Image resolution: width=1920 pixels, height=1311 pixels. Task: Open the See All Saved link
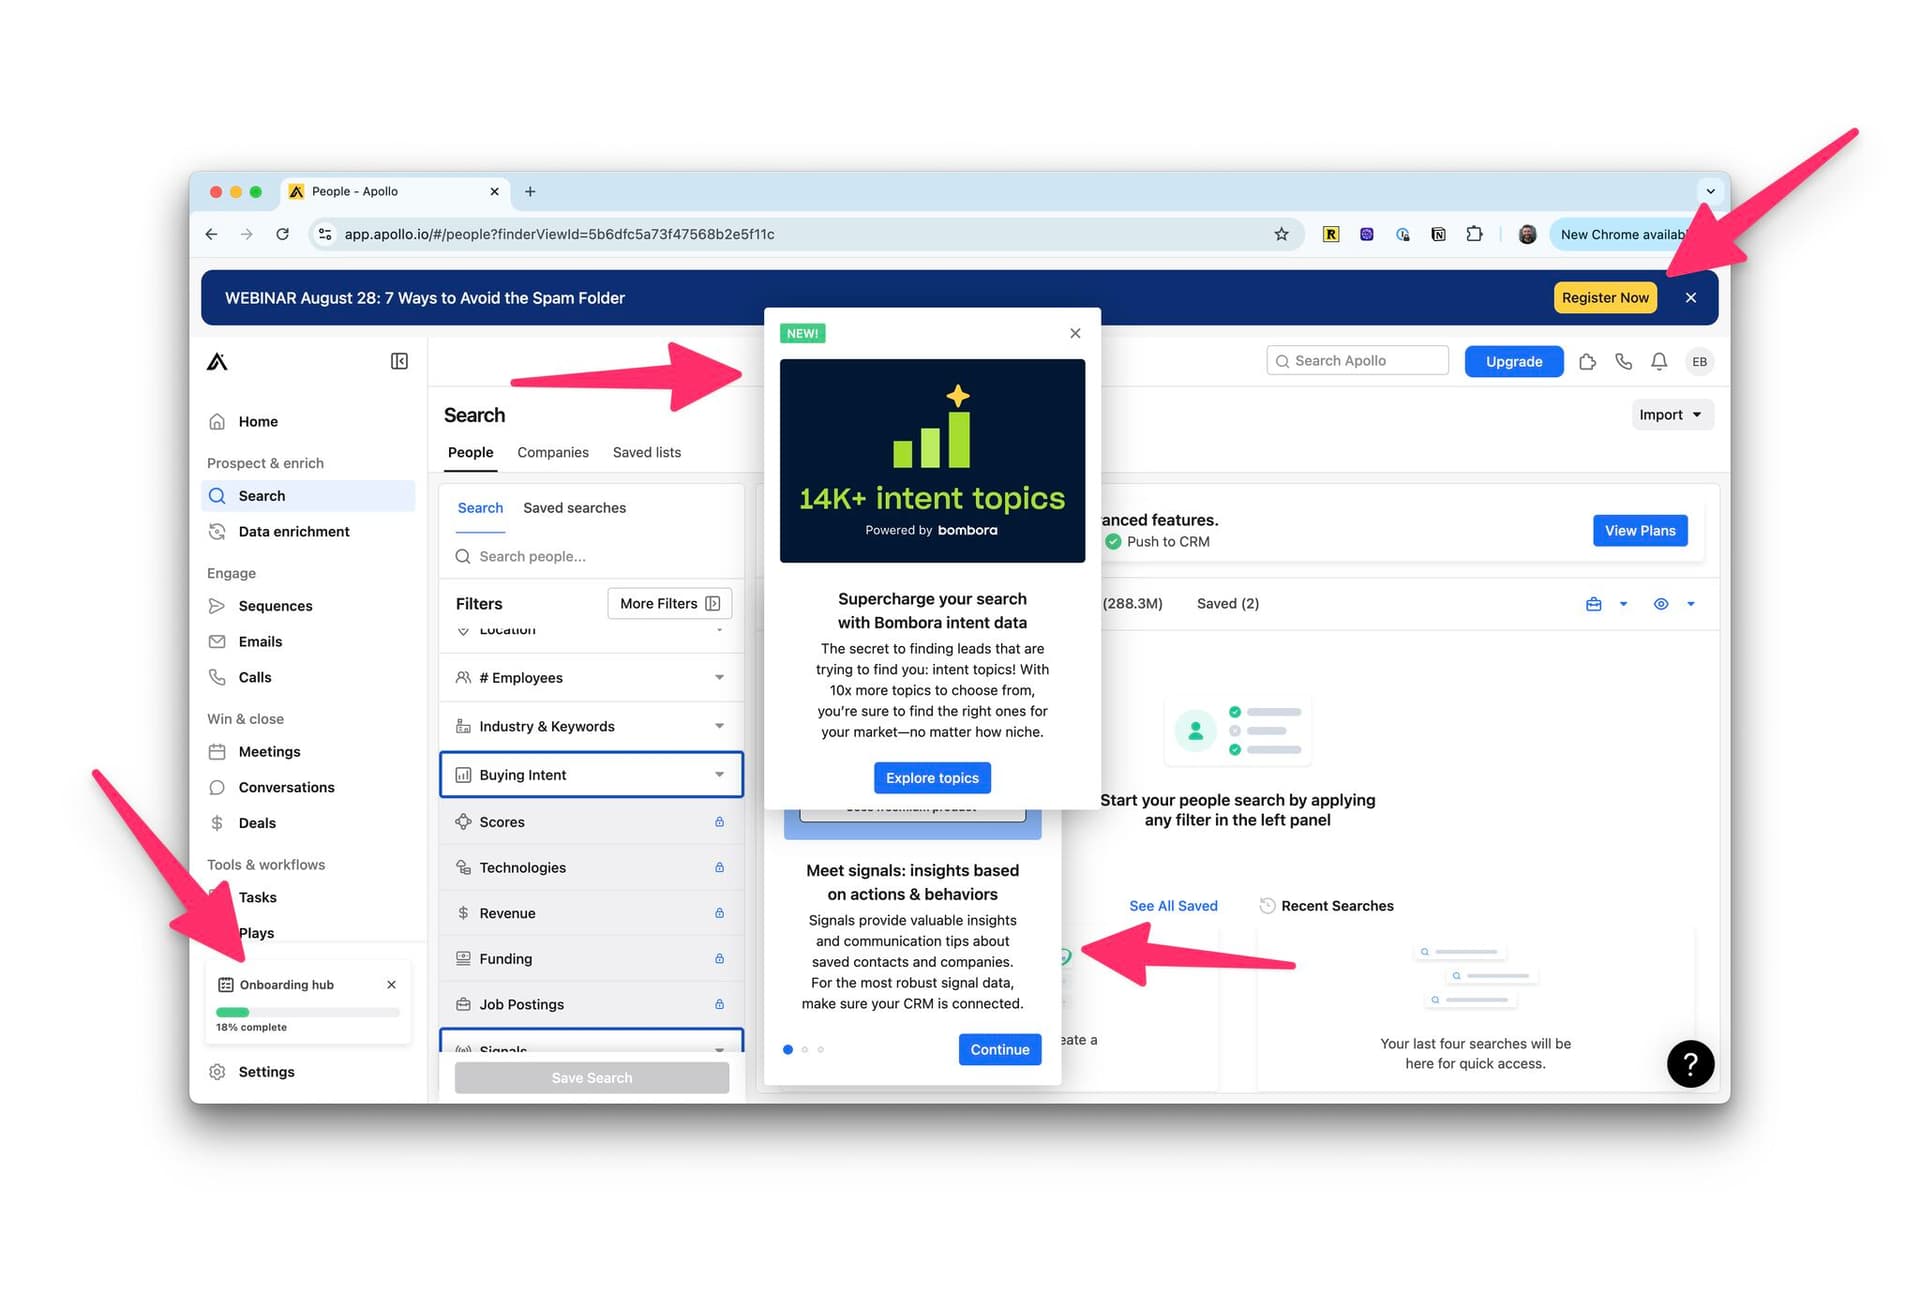[x=1173, y=906]
